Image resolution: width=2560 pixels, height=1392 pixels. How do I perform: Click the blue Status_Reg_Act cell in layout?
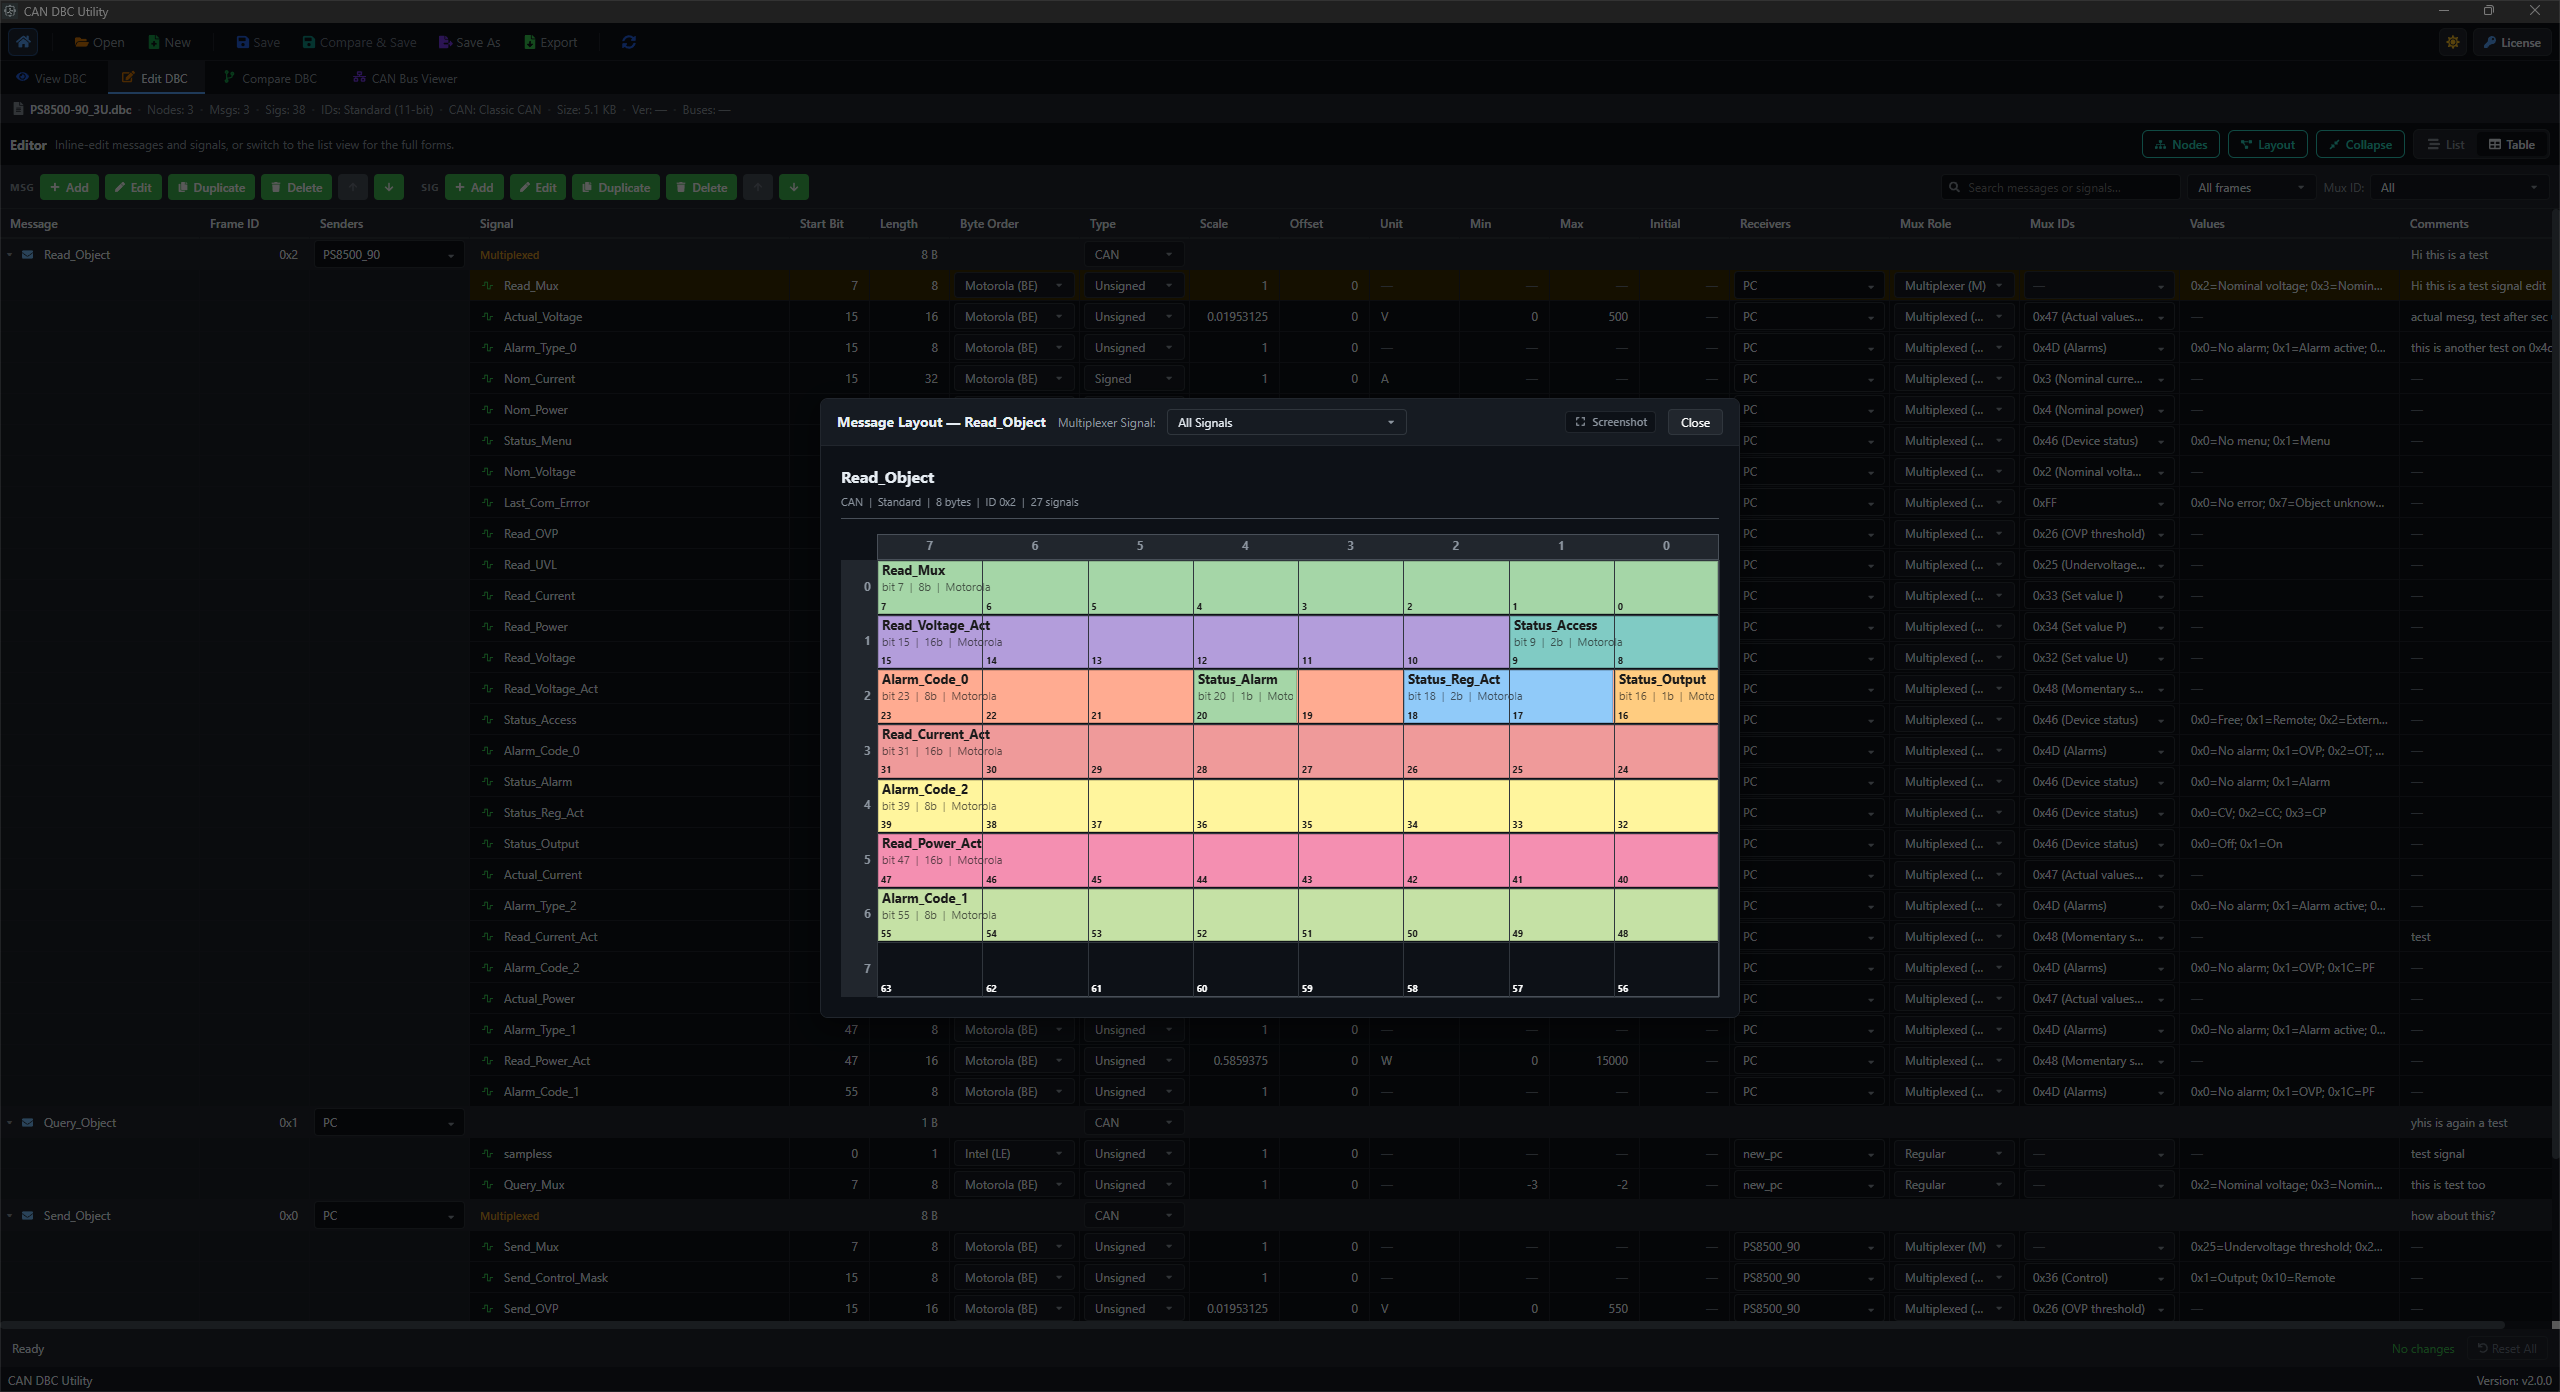[x=1508, y=696]
